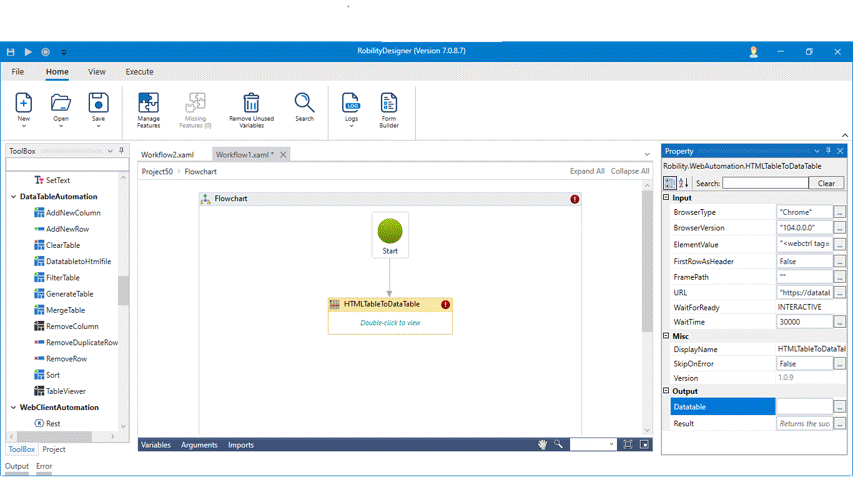
Task: Click the fit-to-screen icon in designer footer
Action: pos(628,445)
